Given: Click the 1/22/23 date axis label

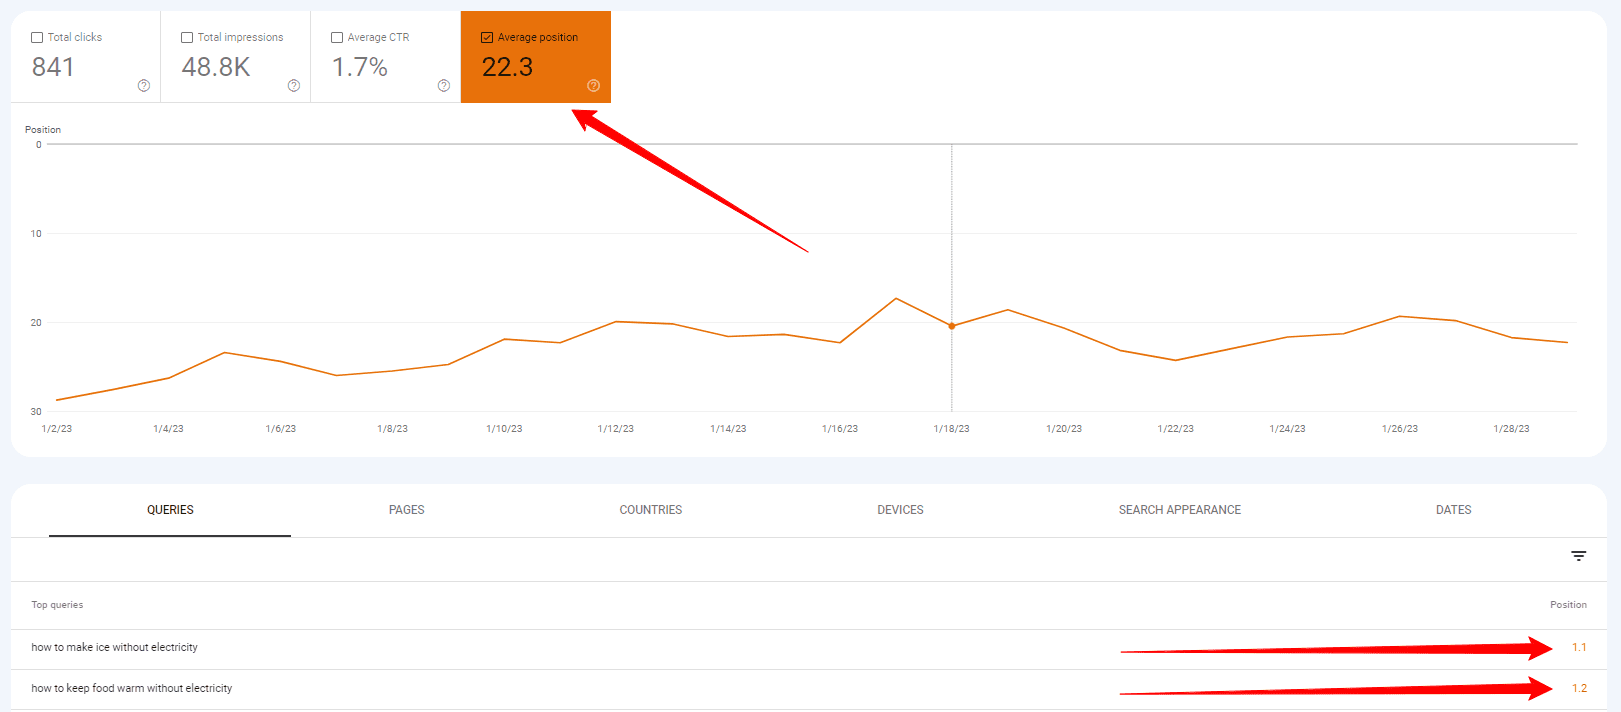Looking at the screenshot, I should coord(1176,429).
